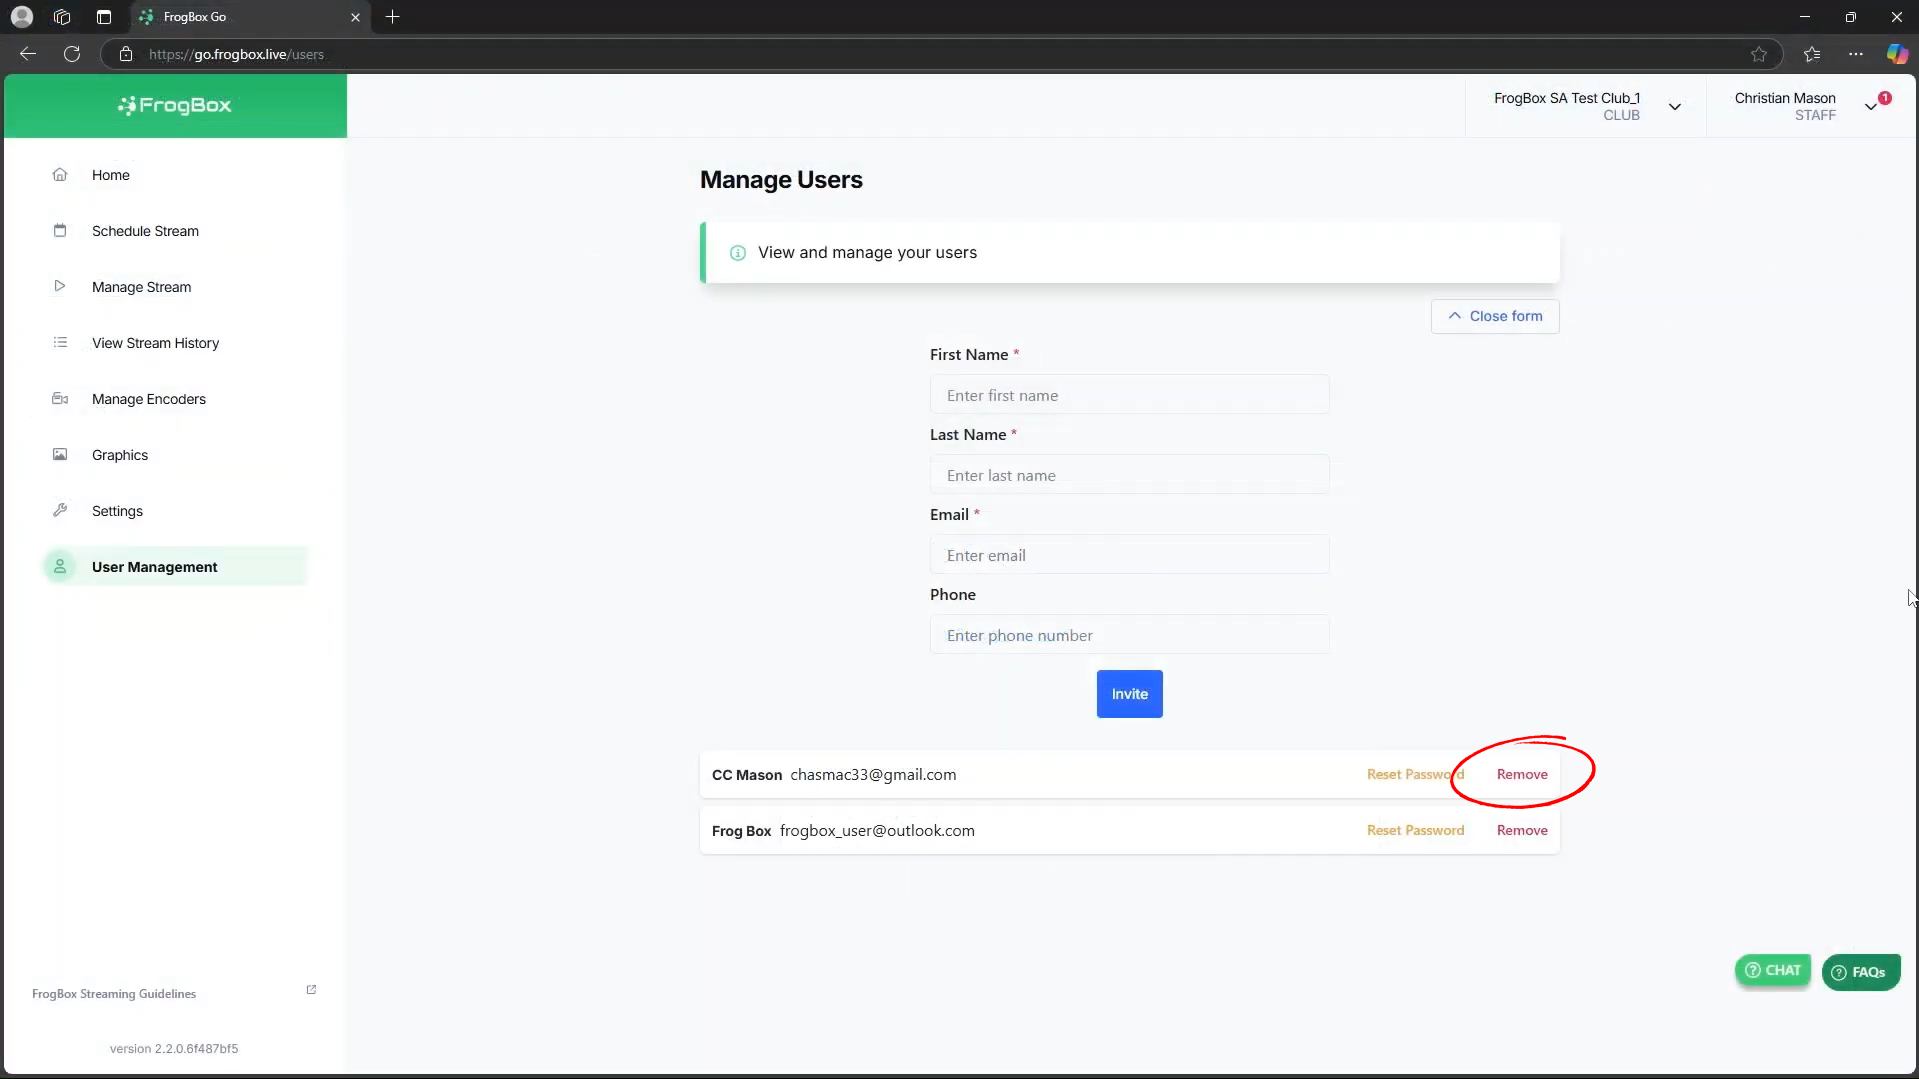
Task: Click the Graphics image icon
Action: pyautogui.click(x=60, y=455)
